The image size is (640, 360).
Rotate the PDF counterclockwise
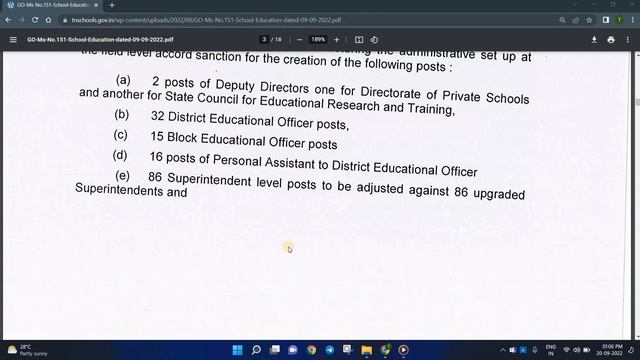click(374, 40)
